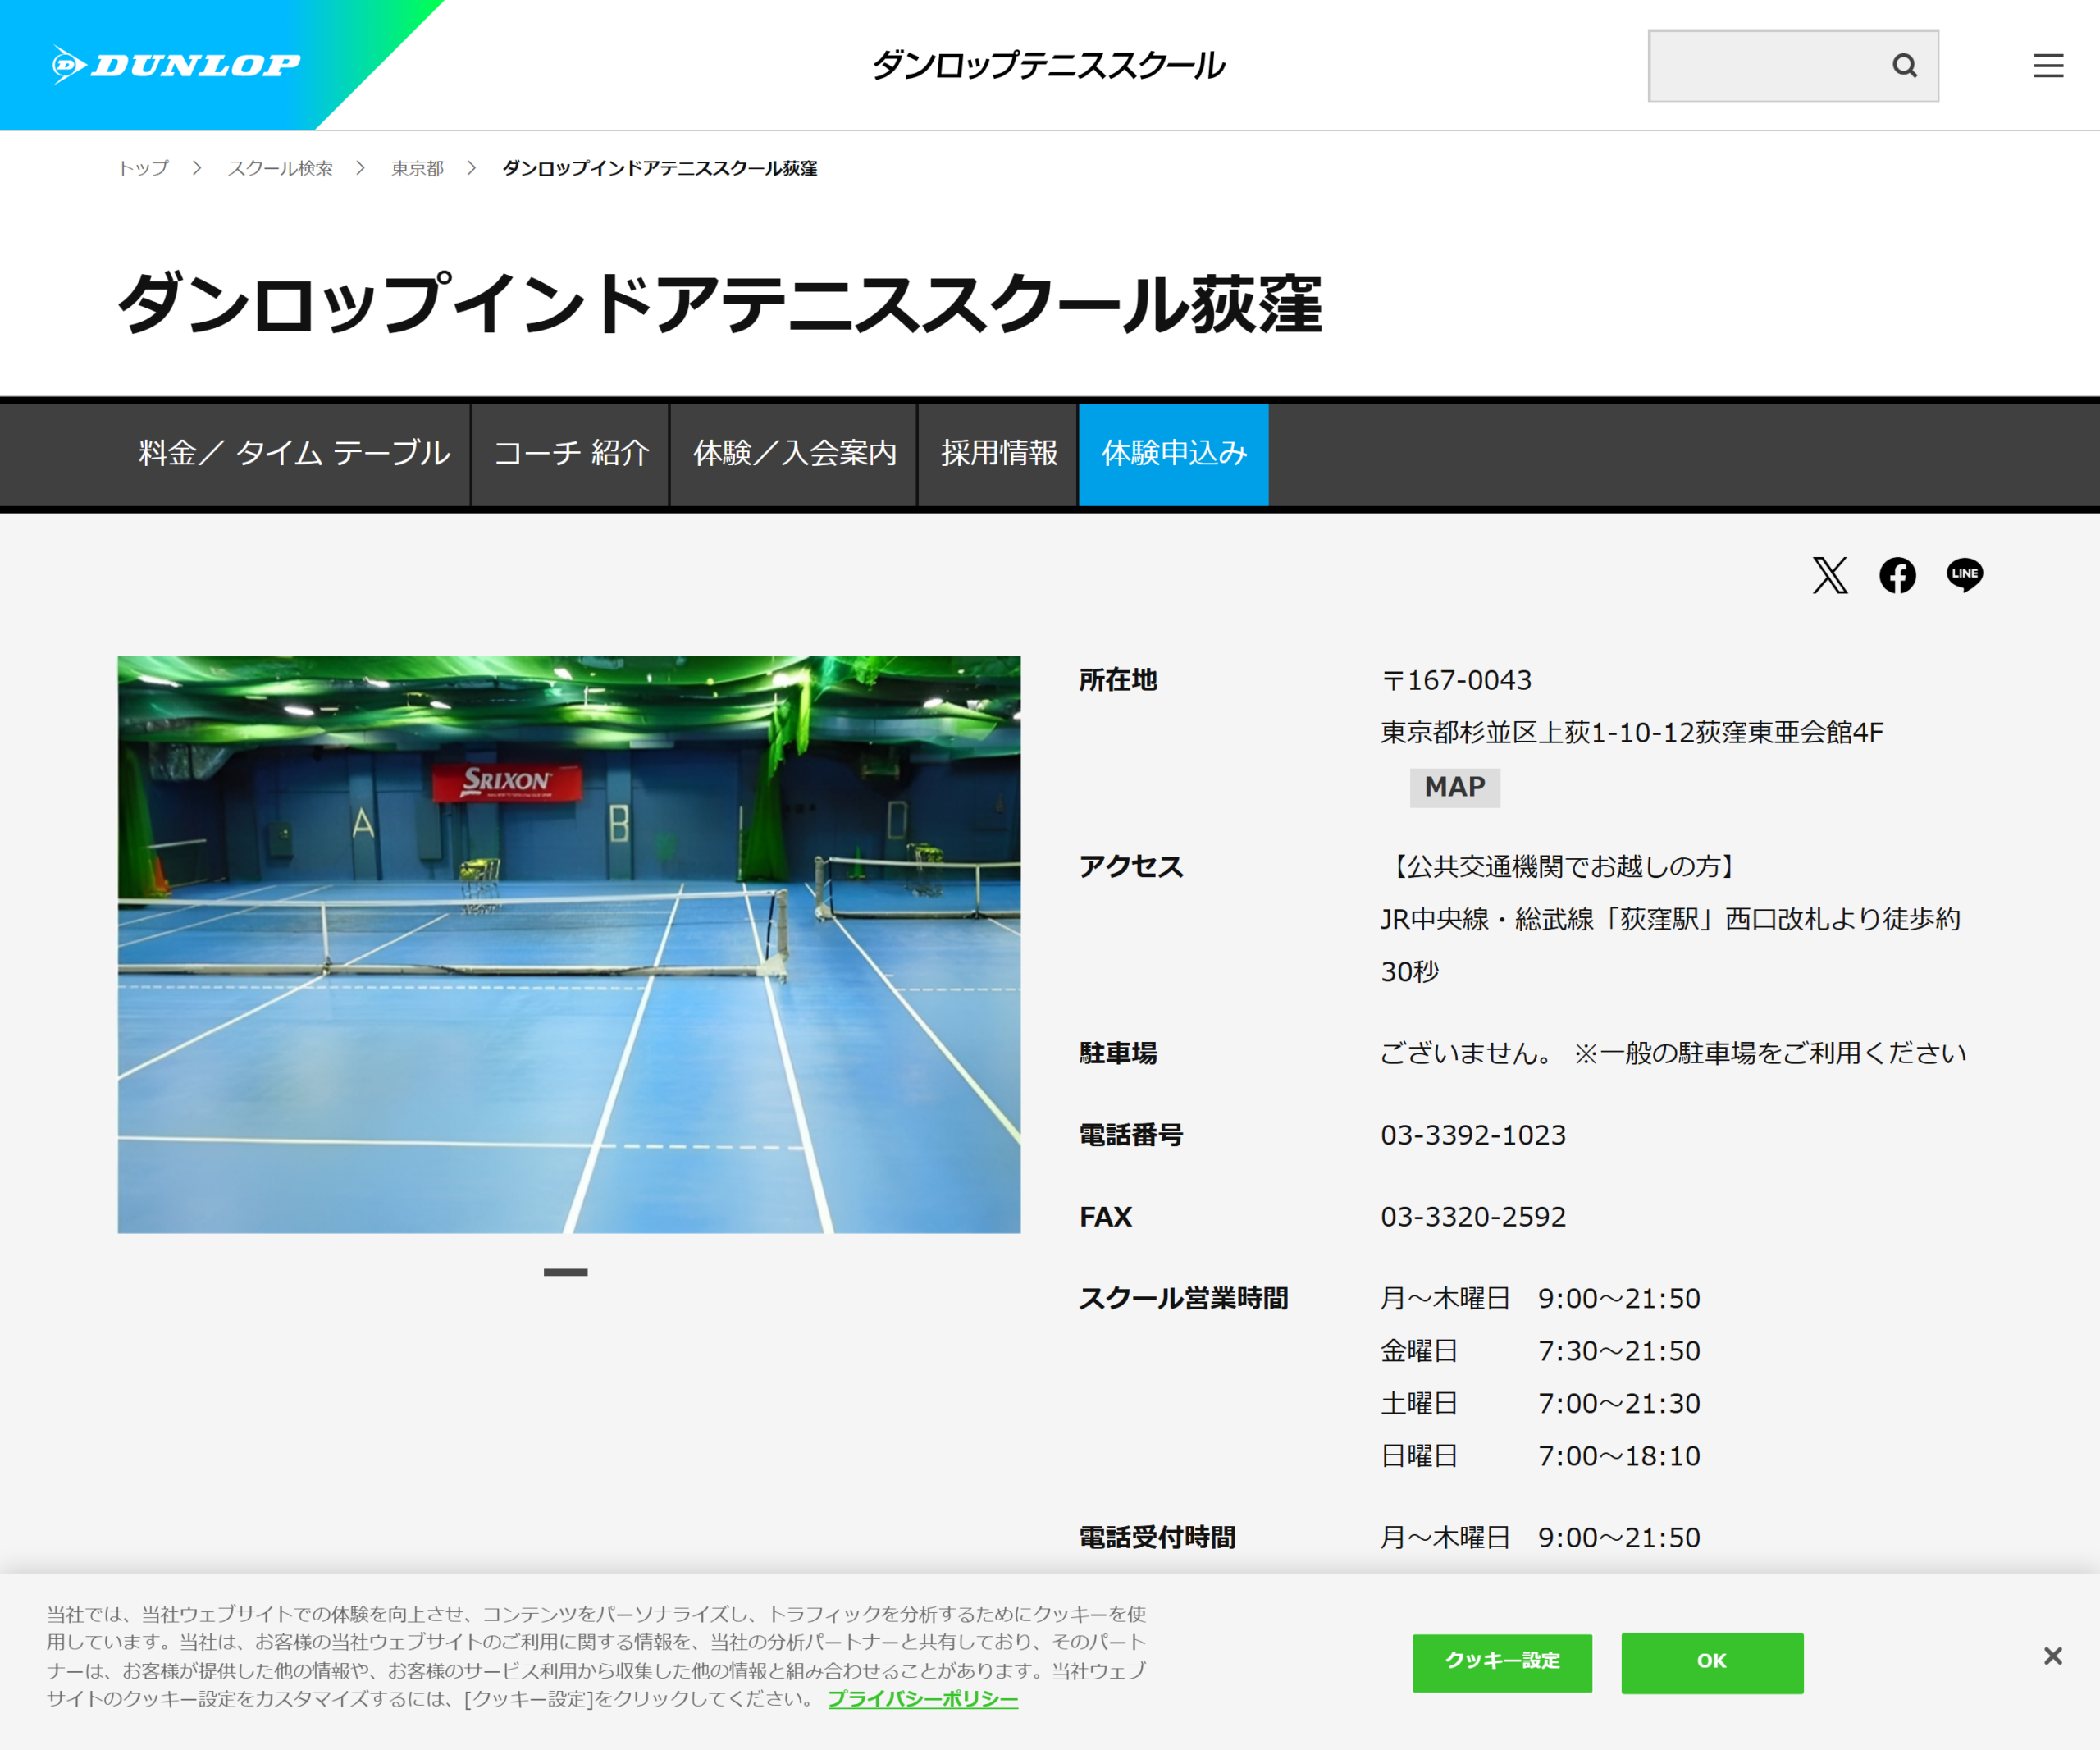
Task: Click the 土曜日 7:00～21:30 hours row
Action: pyautogui.click(x=1540, y=1404)
